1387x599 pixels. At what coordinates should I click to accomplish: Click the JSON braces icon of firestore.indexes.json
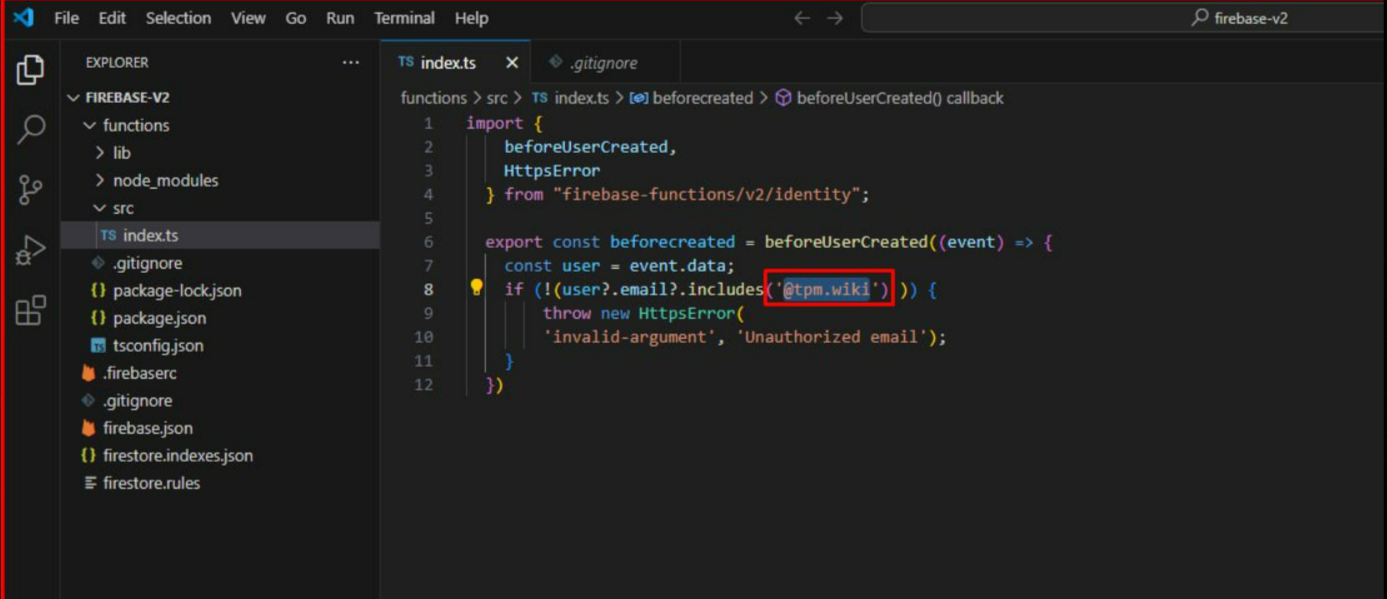[x=88, y=455]
